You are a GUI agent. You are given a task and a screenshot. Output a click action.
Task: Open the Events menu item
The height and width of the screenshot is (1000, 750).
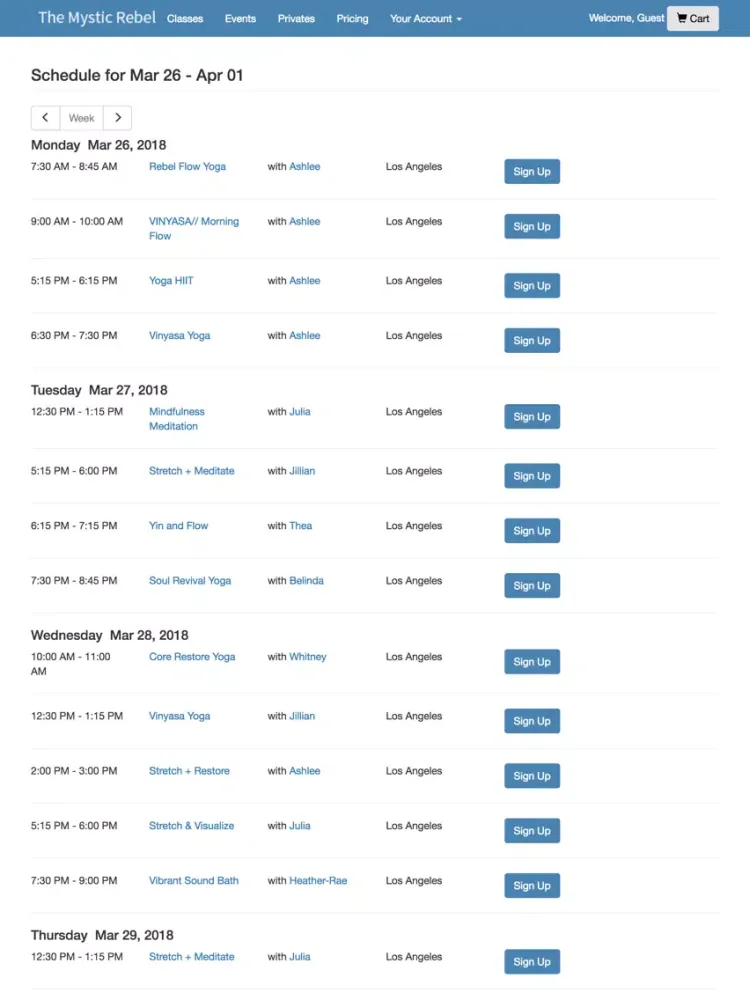pos(240,19)
